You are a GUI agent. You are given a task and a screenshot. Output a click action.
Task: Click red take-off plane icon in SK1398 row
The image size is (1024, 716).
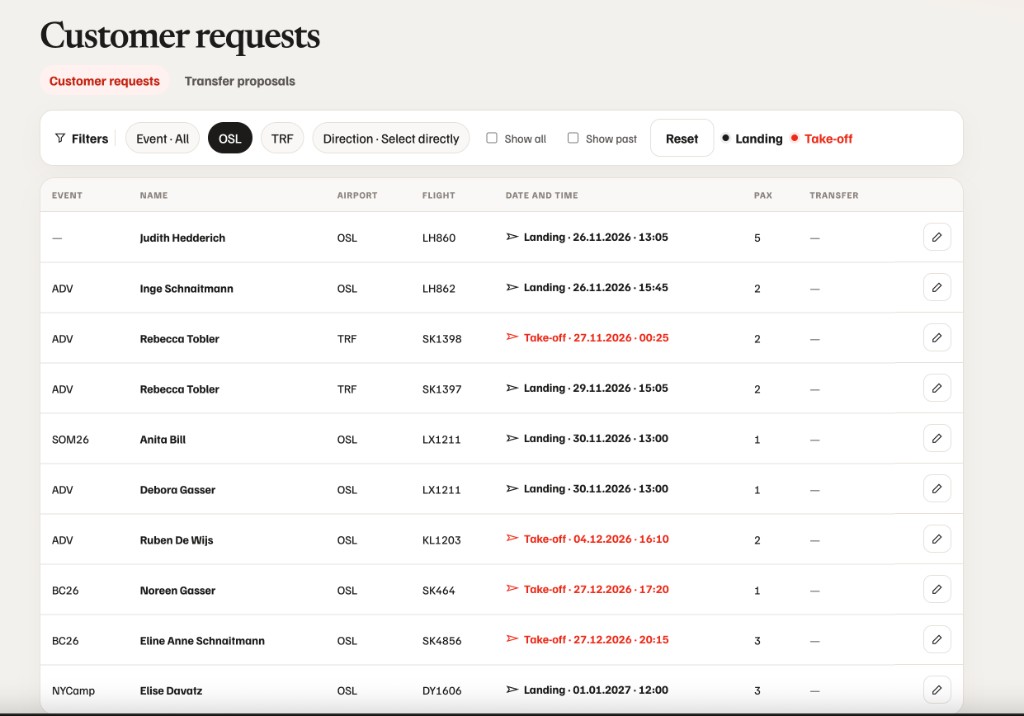(512, 337)
